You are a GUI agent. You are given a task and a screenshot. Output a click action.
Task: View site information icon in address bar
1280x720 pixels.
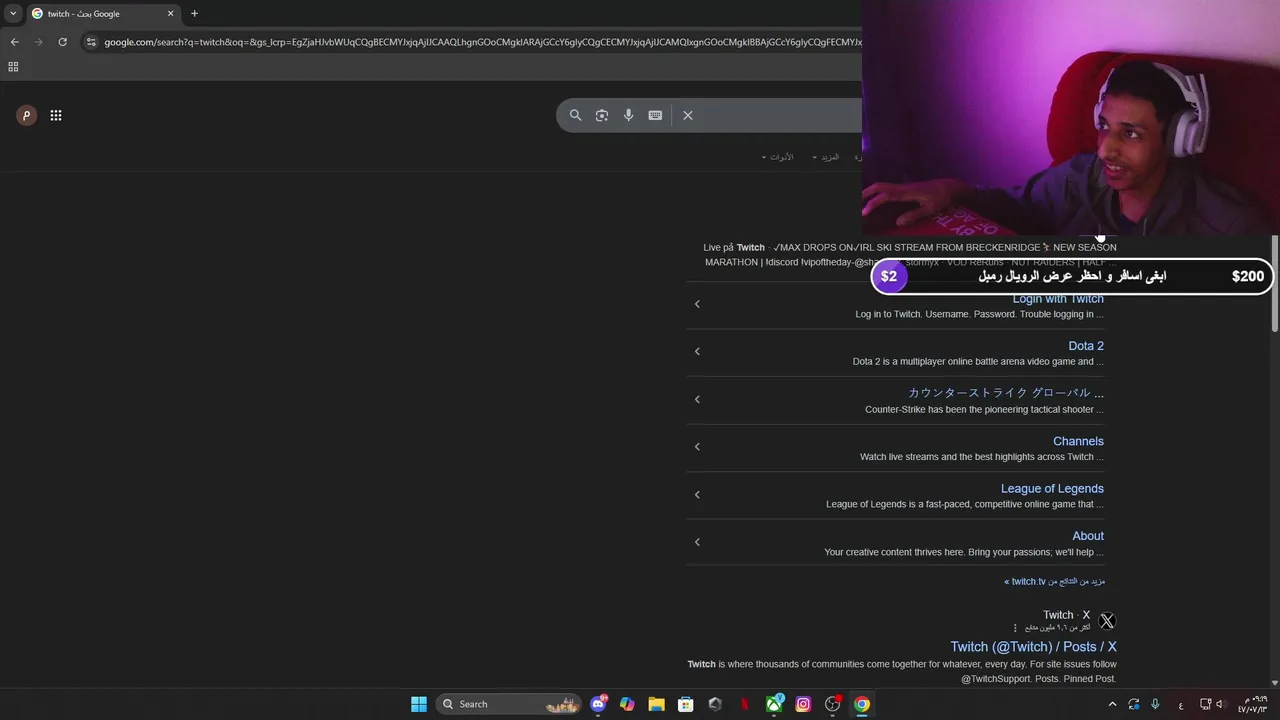[91, 42]
